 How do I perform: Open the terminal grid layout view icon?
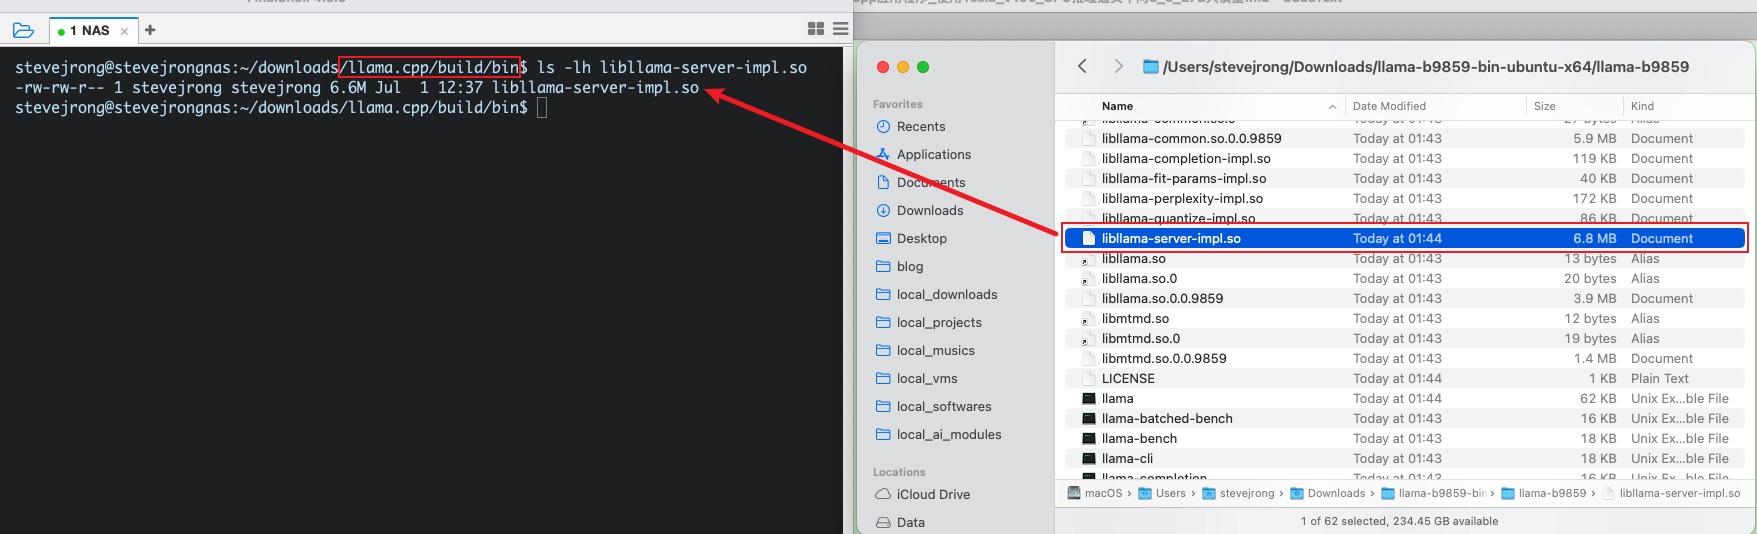[816, 29]
